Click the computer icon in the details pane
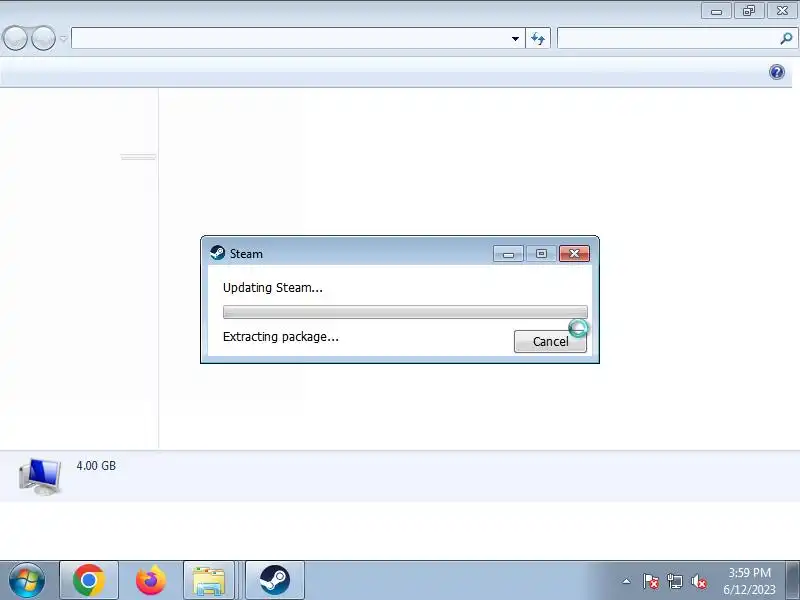 tap(40, 476)
